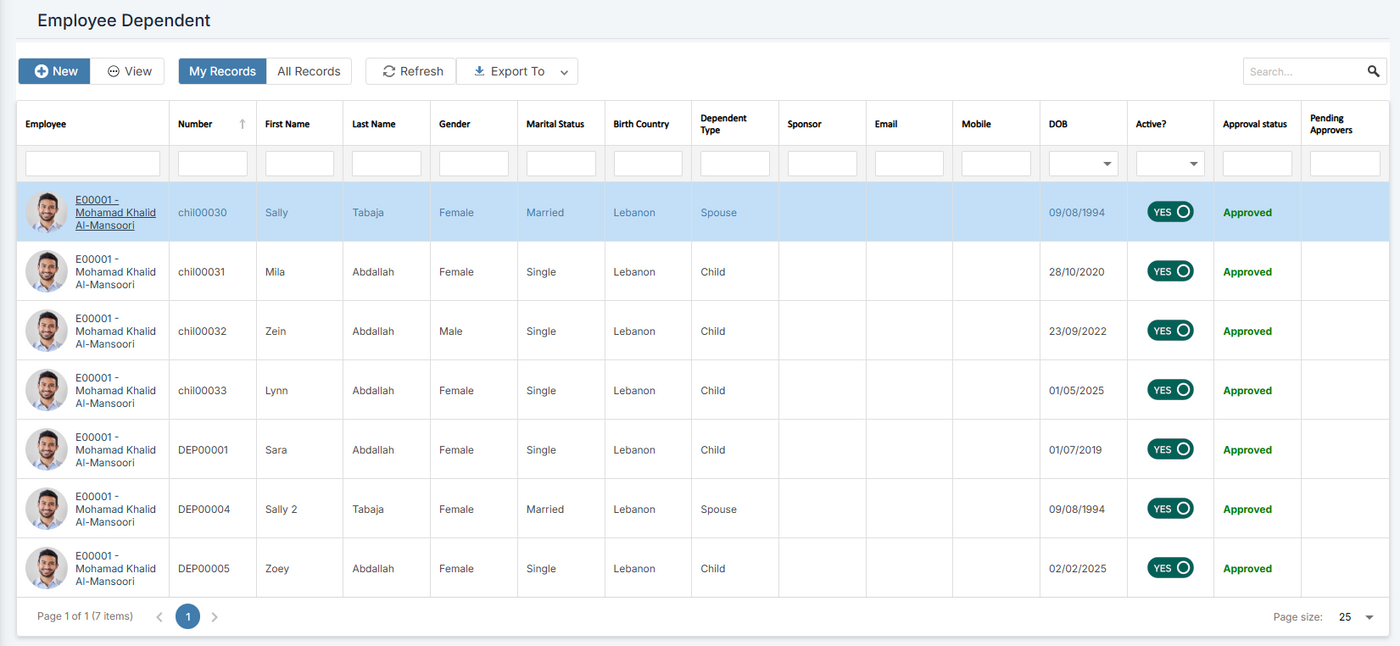Go to the previous page arrow
Image resolution: width=1400 pixels, height=646 pixels.
[x=159, y=617]
